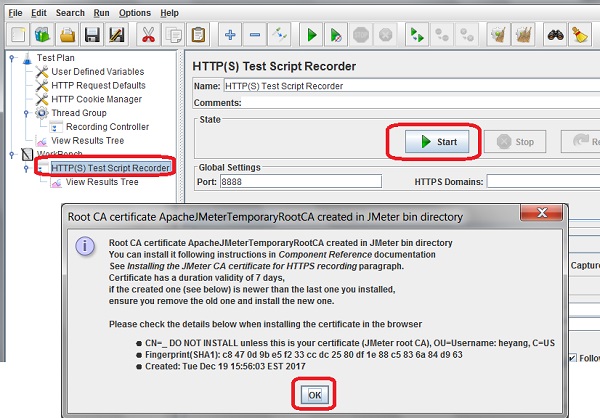Collapse the HTTP(S) Test Script Recorder node
Screen dimensions: 600x418
point(26,168)
